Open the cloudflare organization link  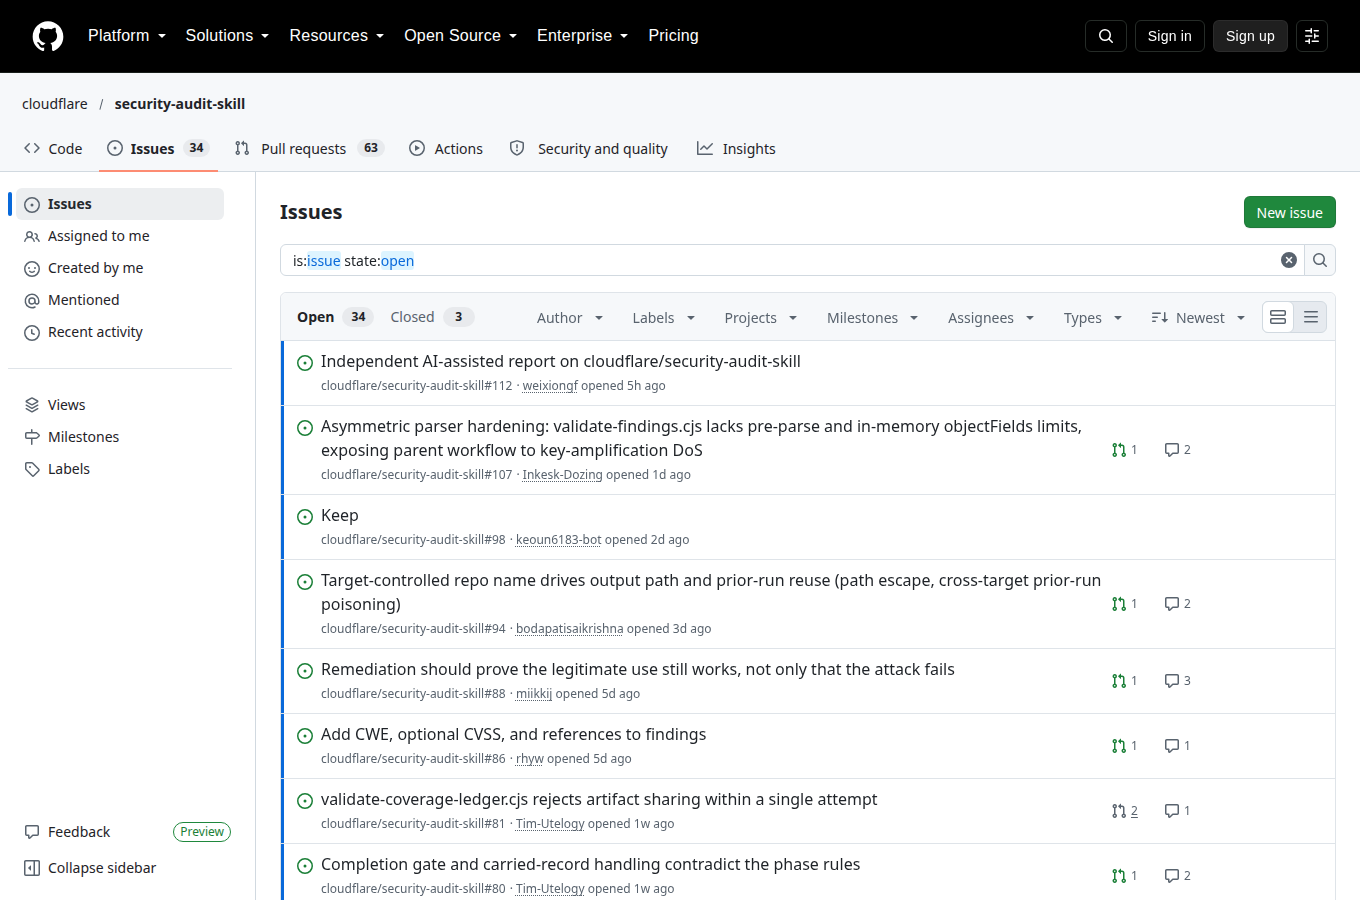(x=55, y=104)
